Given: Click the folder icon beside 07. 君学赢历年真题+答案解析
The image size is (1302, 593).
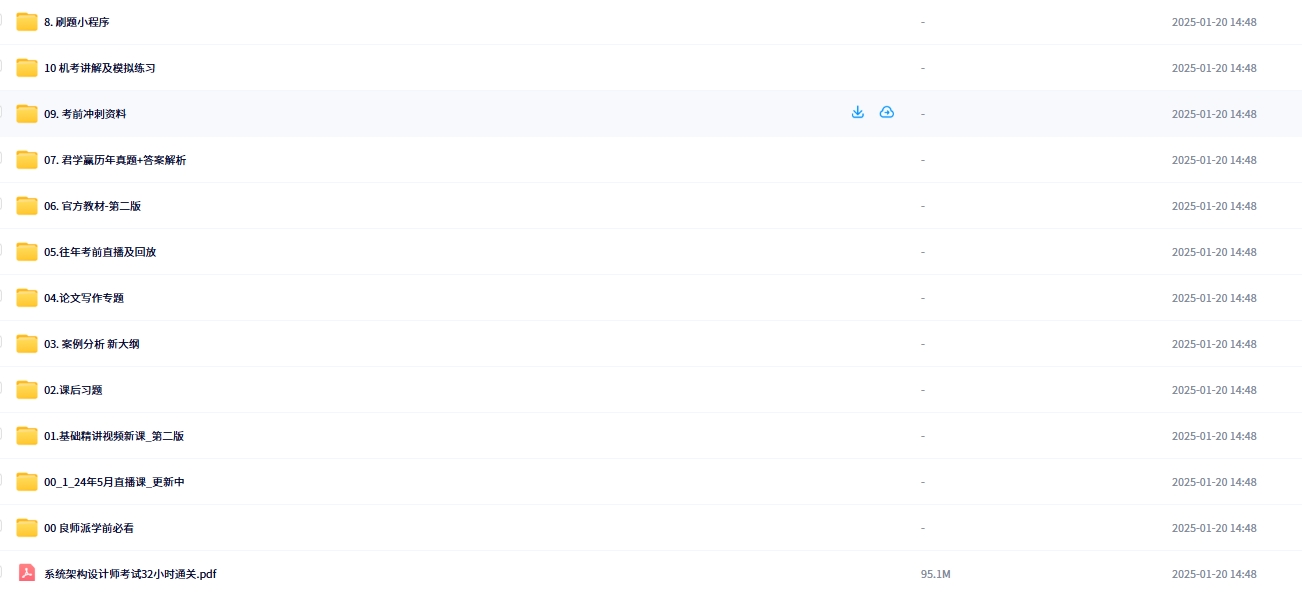Looking at the screenshot, I should coord(27,160).
